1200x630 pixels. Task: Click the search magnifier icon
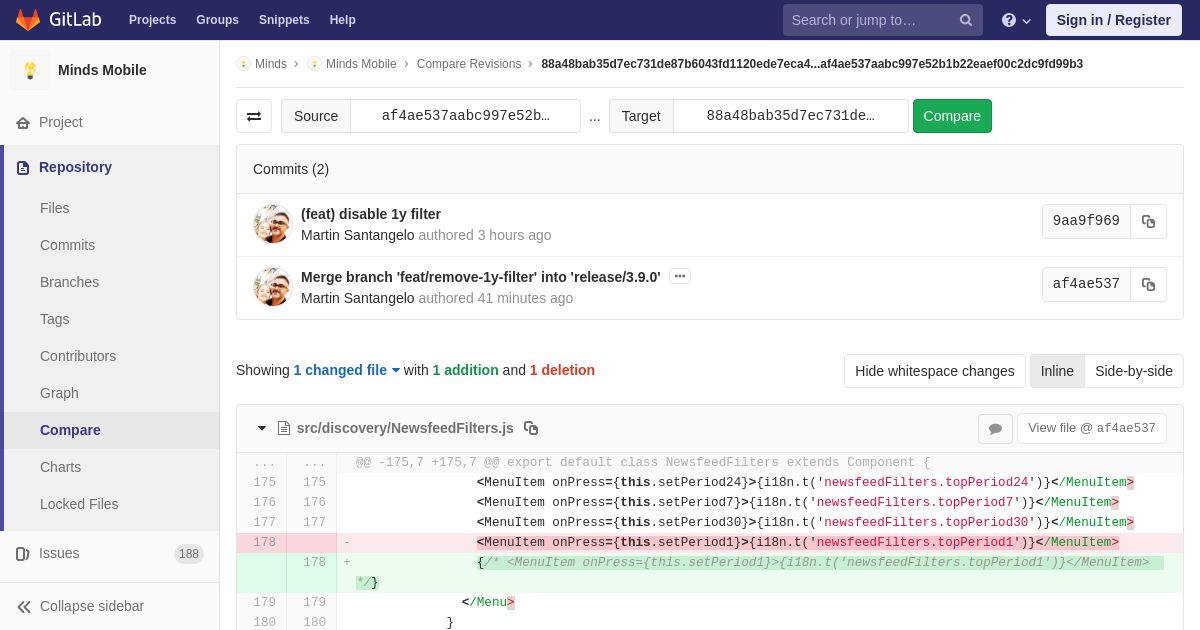pyautogui.click(x=966, y=20)
